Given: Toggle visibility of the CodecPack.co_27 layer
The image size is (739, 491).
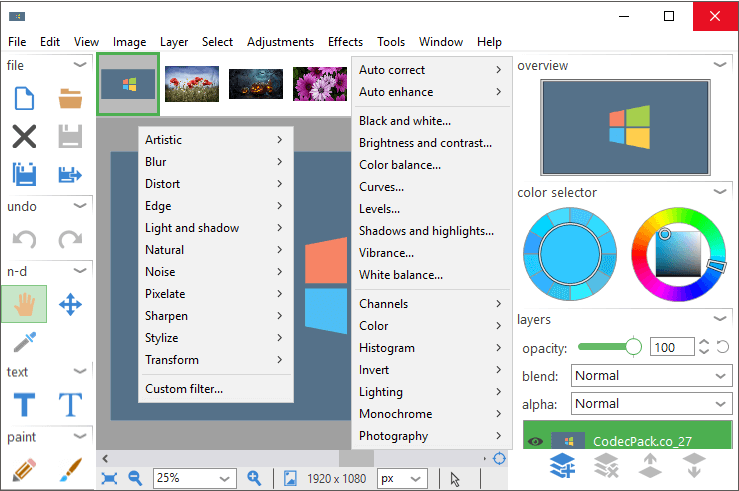Looking at the screenshot, I should pyautogui.click(x=536, y=440).
